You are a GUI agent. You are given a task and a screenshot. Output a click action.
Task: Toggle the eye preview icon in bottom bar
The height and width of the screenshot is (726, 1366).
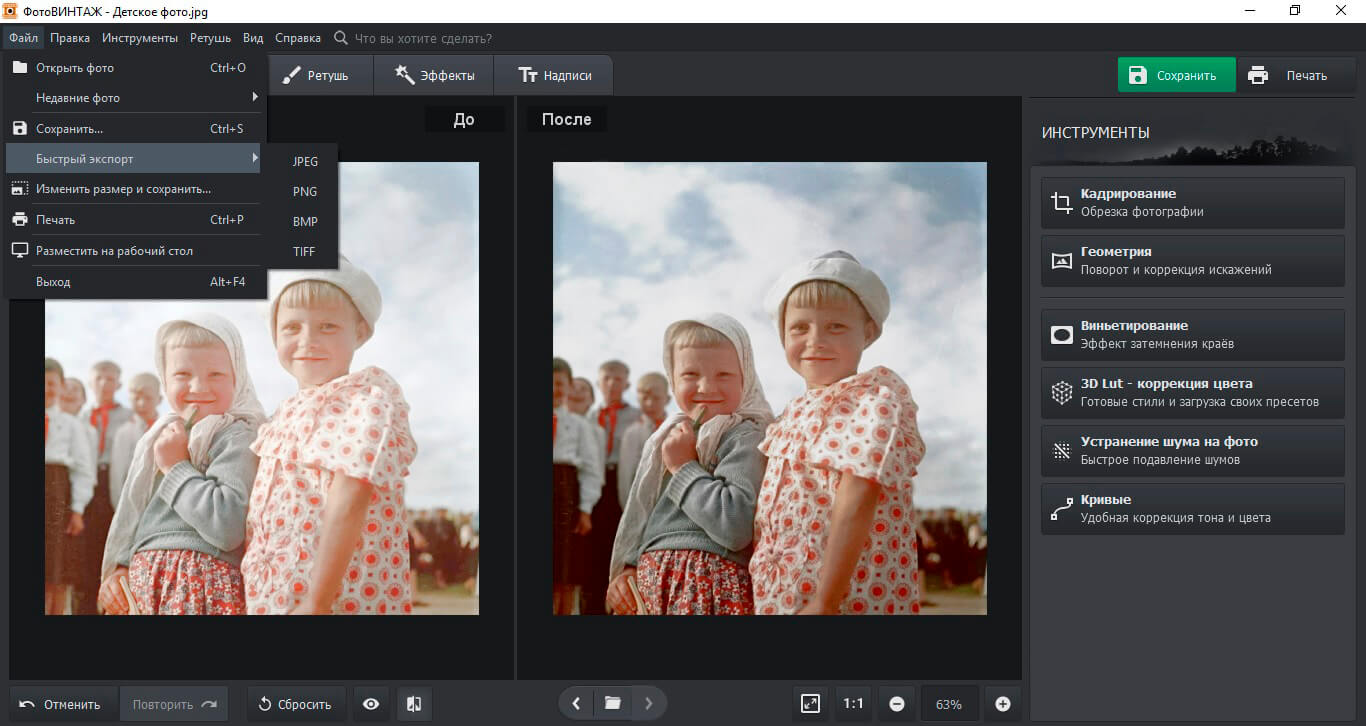pos(371,704)
